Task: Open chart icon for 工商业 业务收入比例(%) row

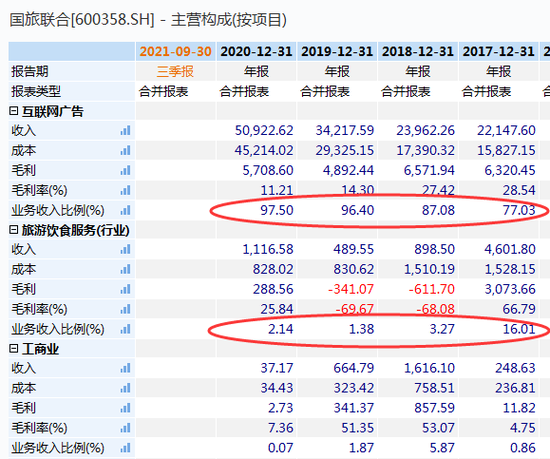Action: pos(125,448)
